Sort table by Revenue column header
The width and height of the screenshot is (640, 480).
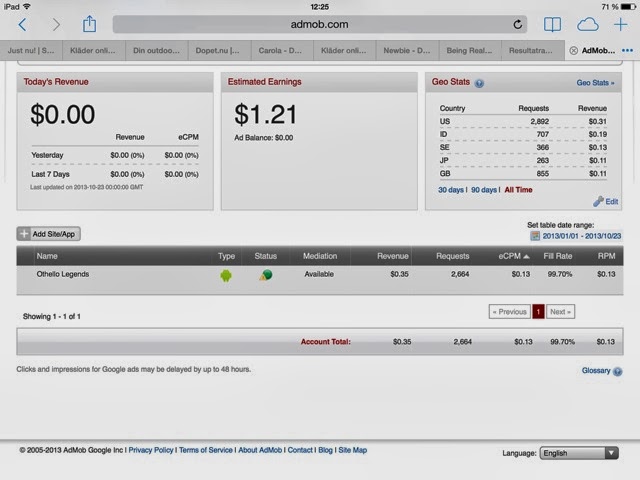[393, 256]
